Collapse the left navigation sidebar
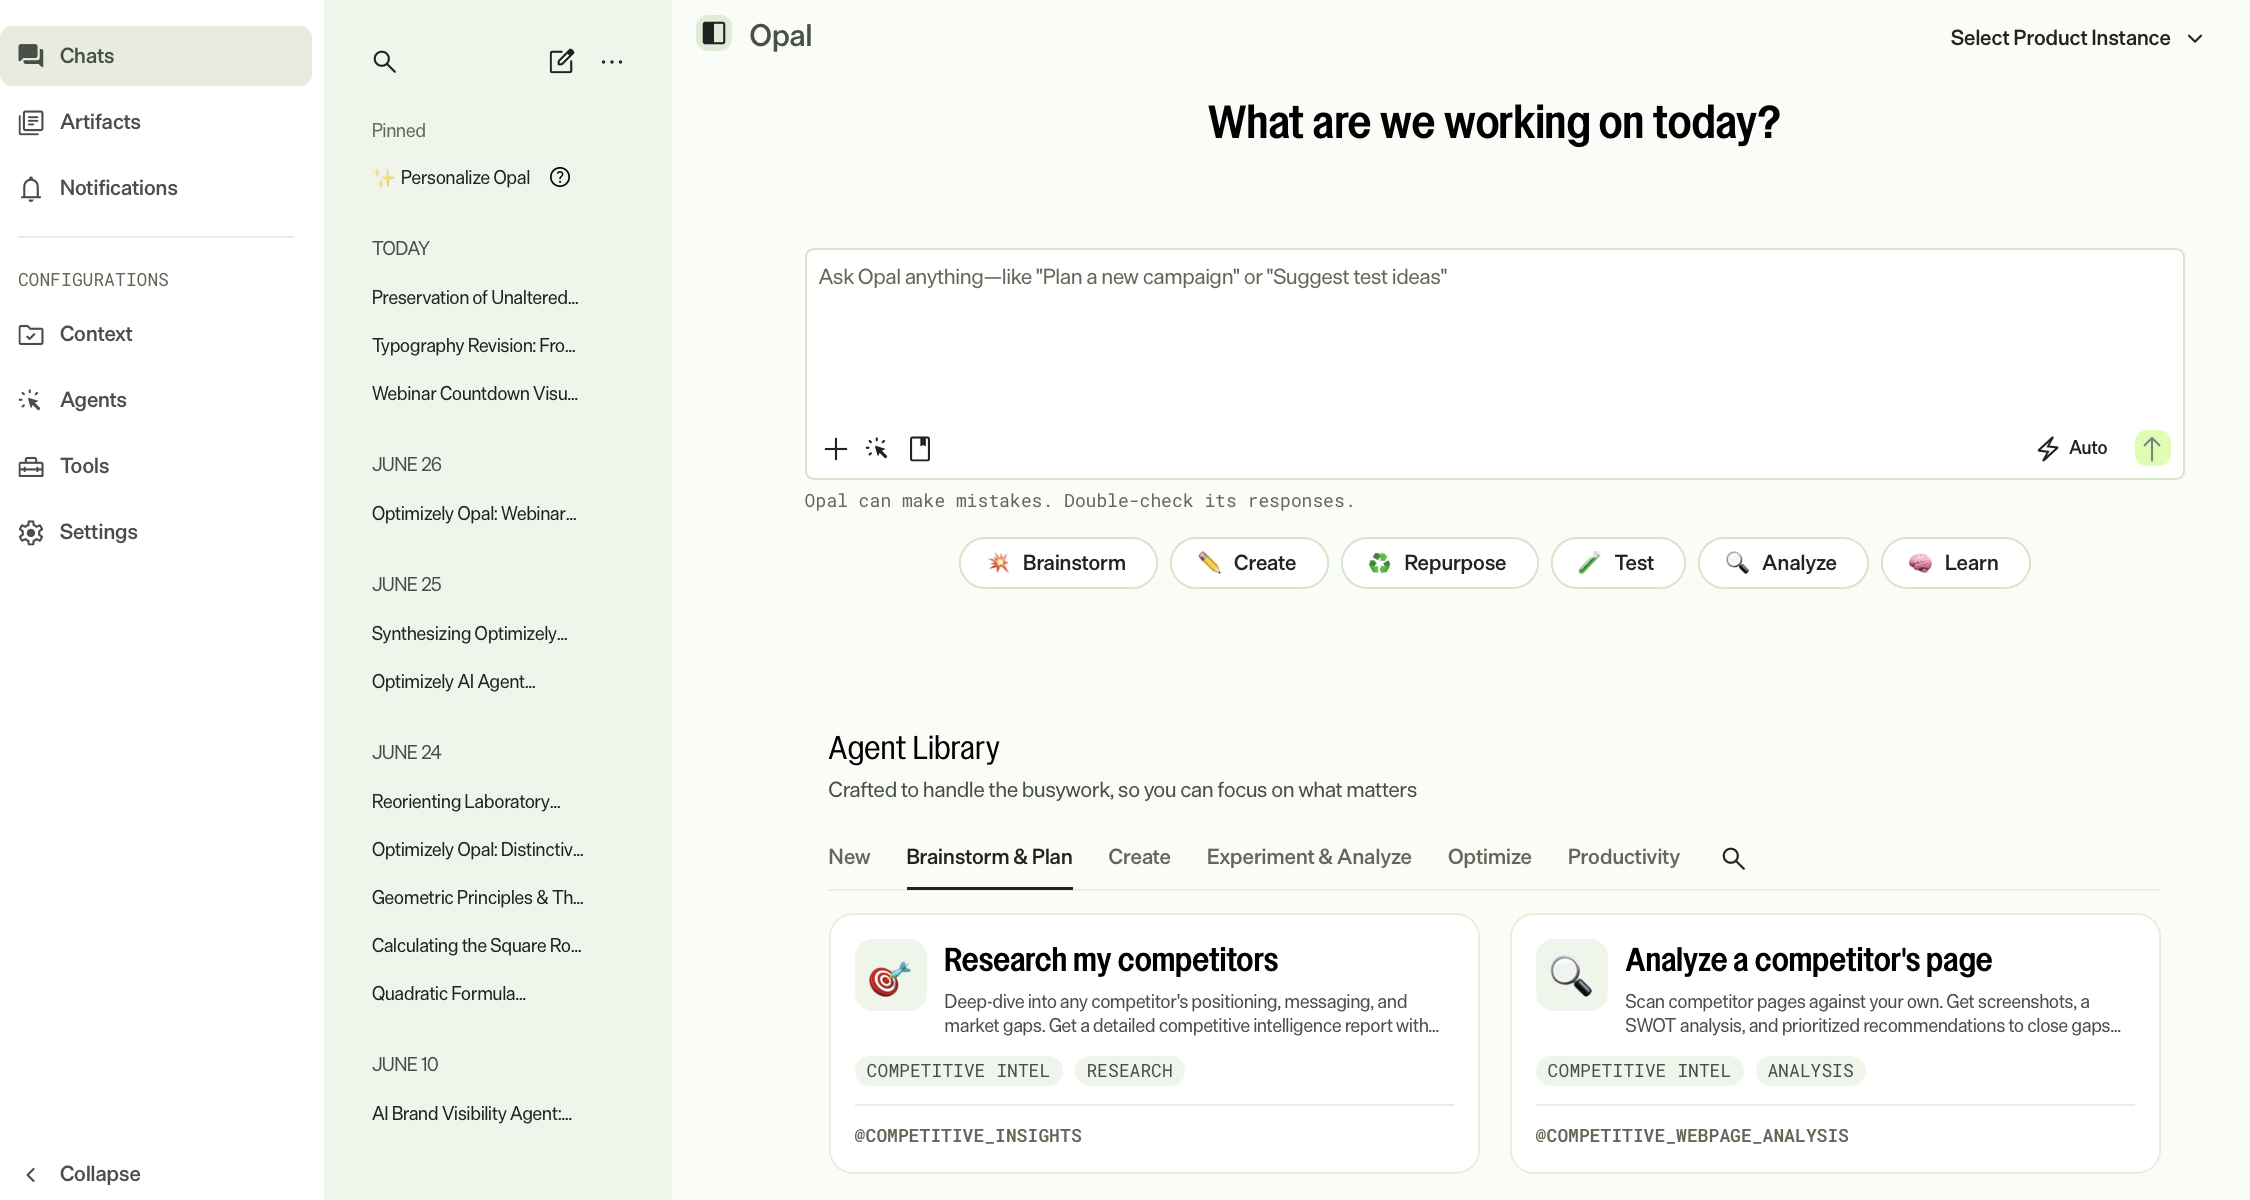 click(x=81, y=1174)
